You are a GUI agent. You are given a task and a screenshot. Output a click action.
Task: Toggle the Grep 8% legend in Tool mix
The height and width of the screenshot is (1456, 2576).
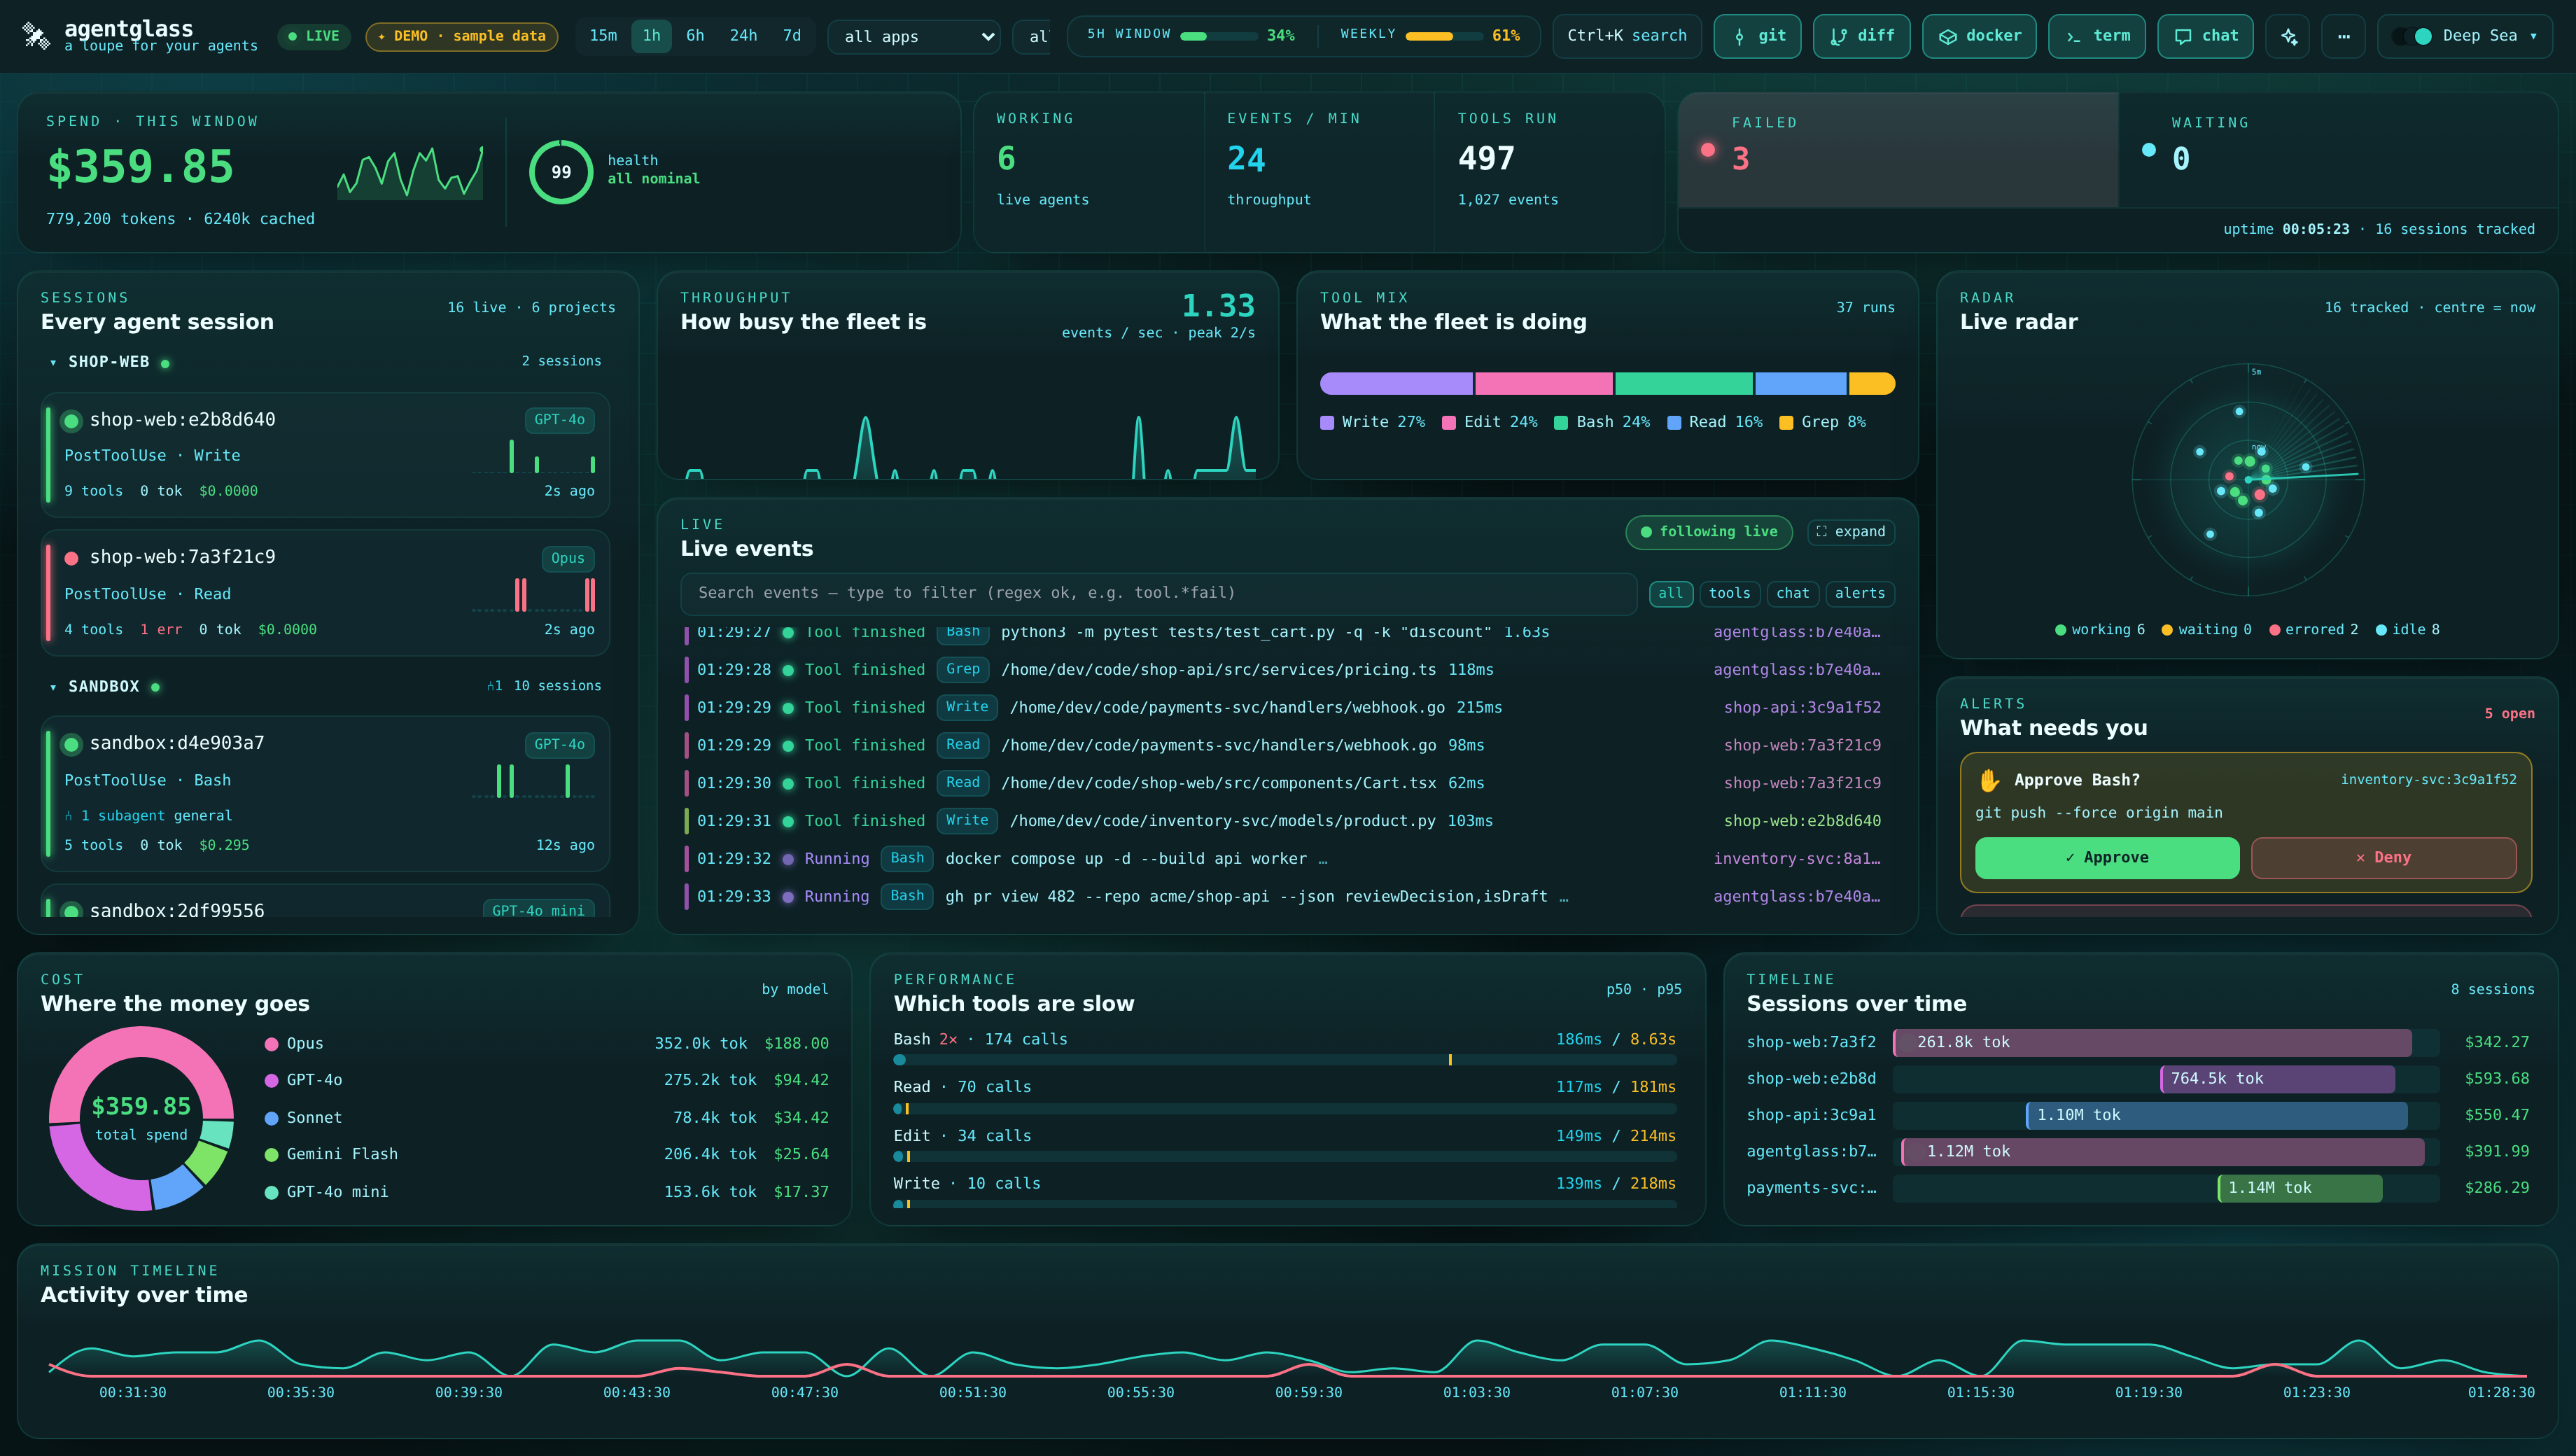(1822, 422)
